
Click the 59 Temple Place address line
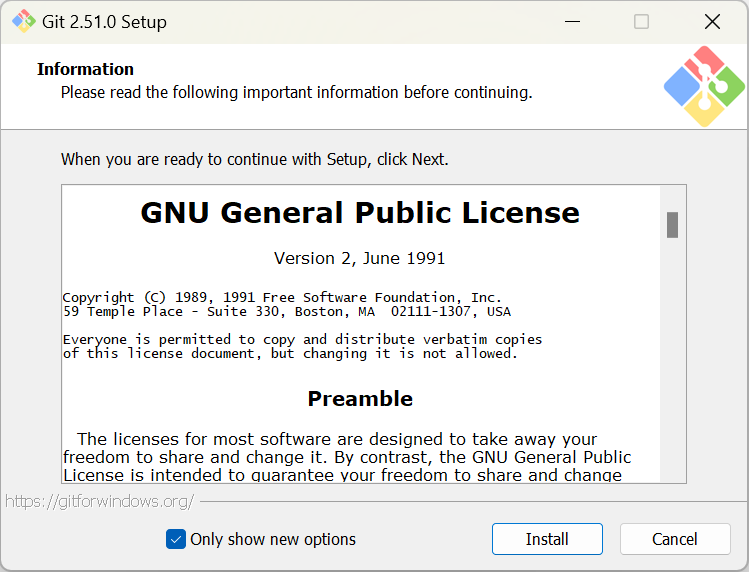287,312
